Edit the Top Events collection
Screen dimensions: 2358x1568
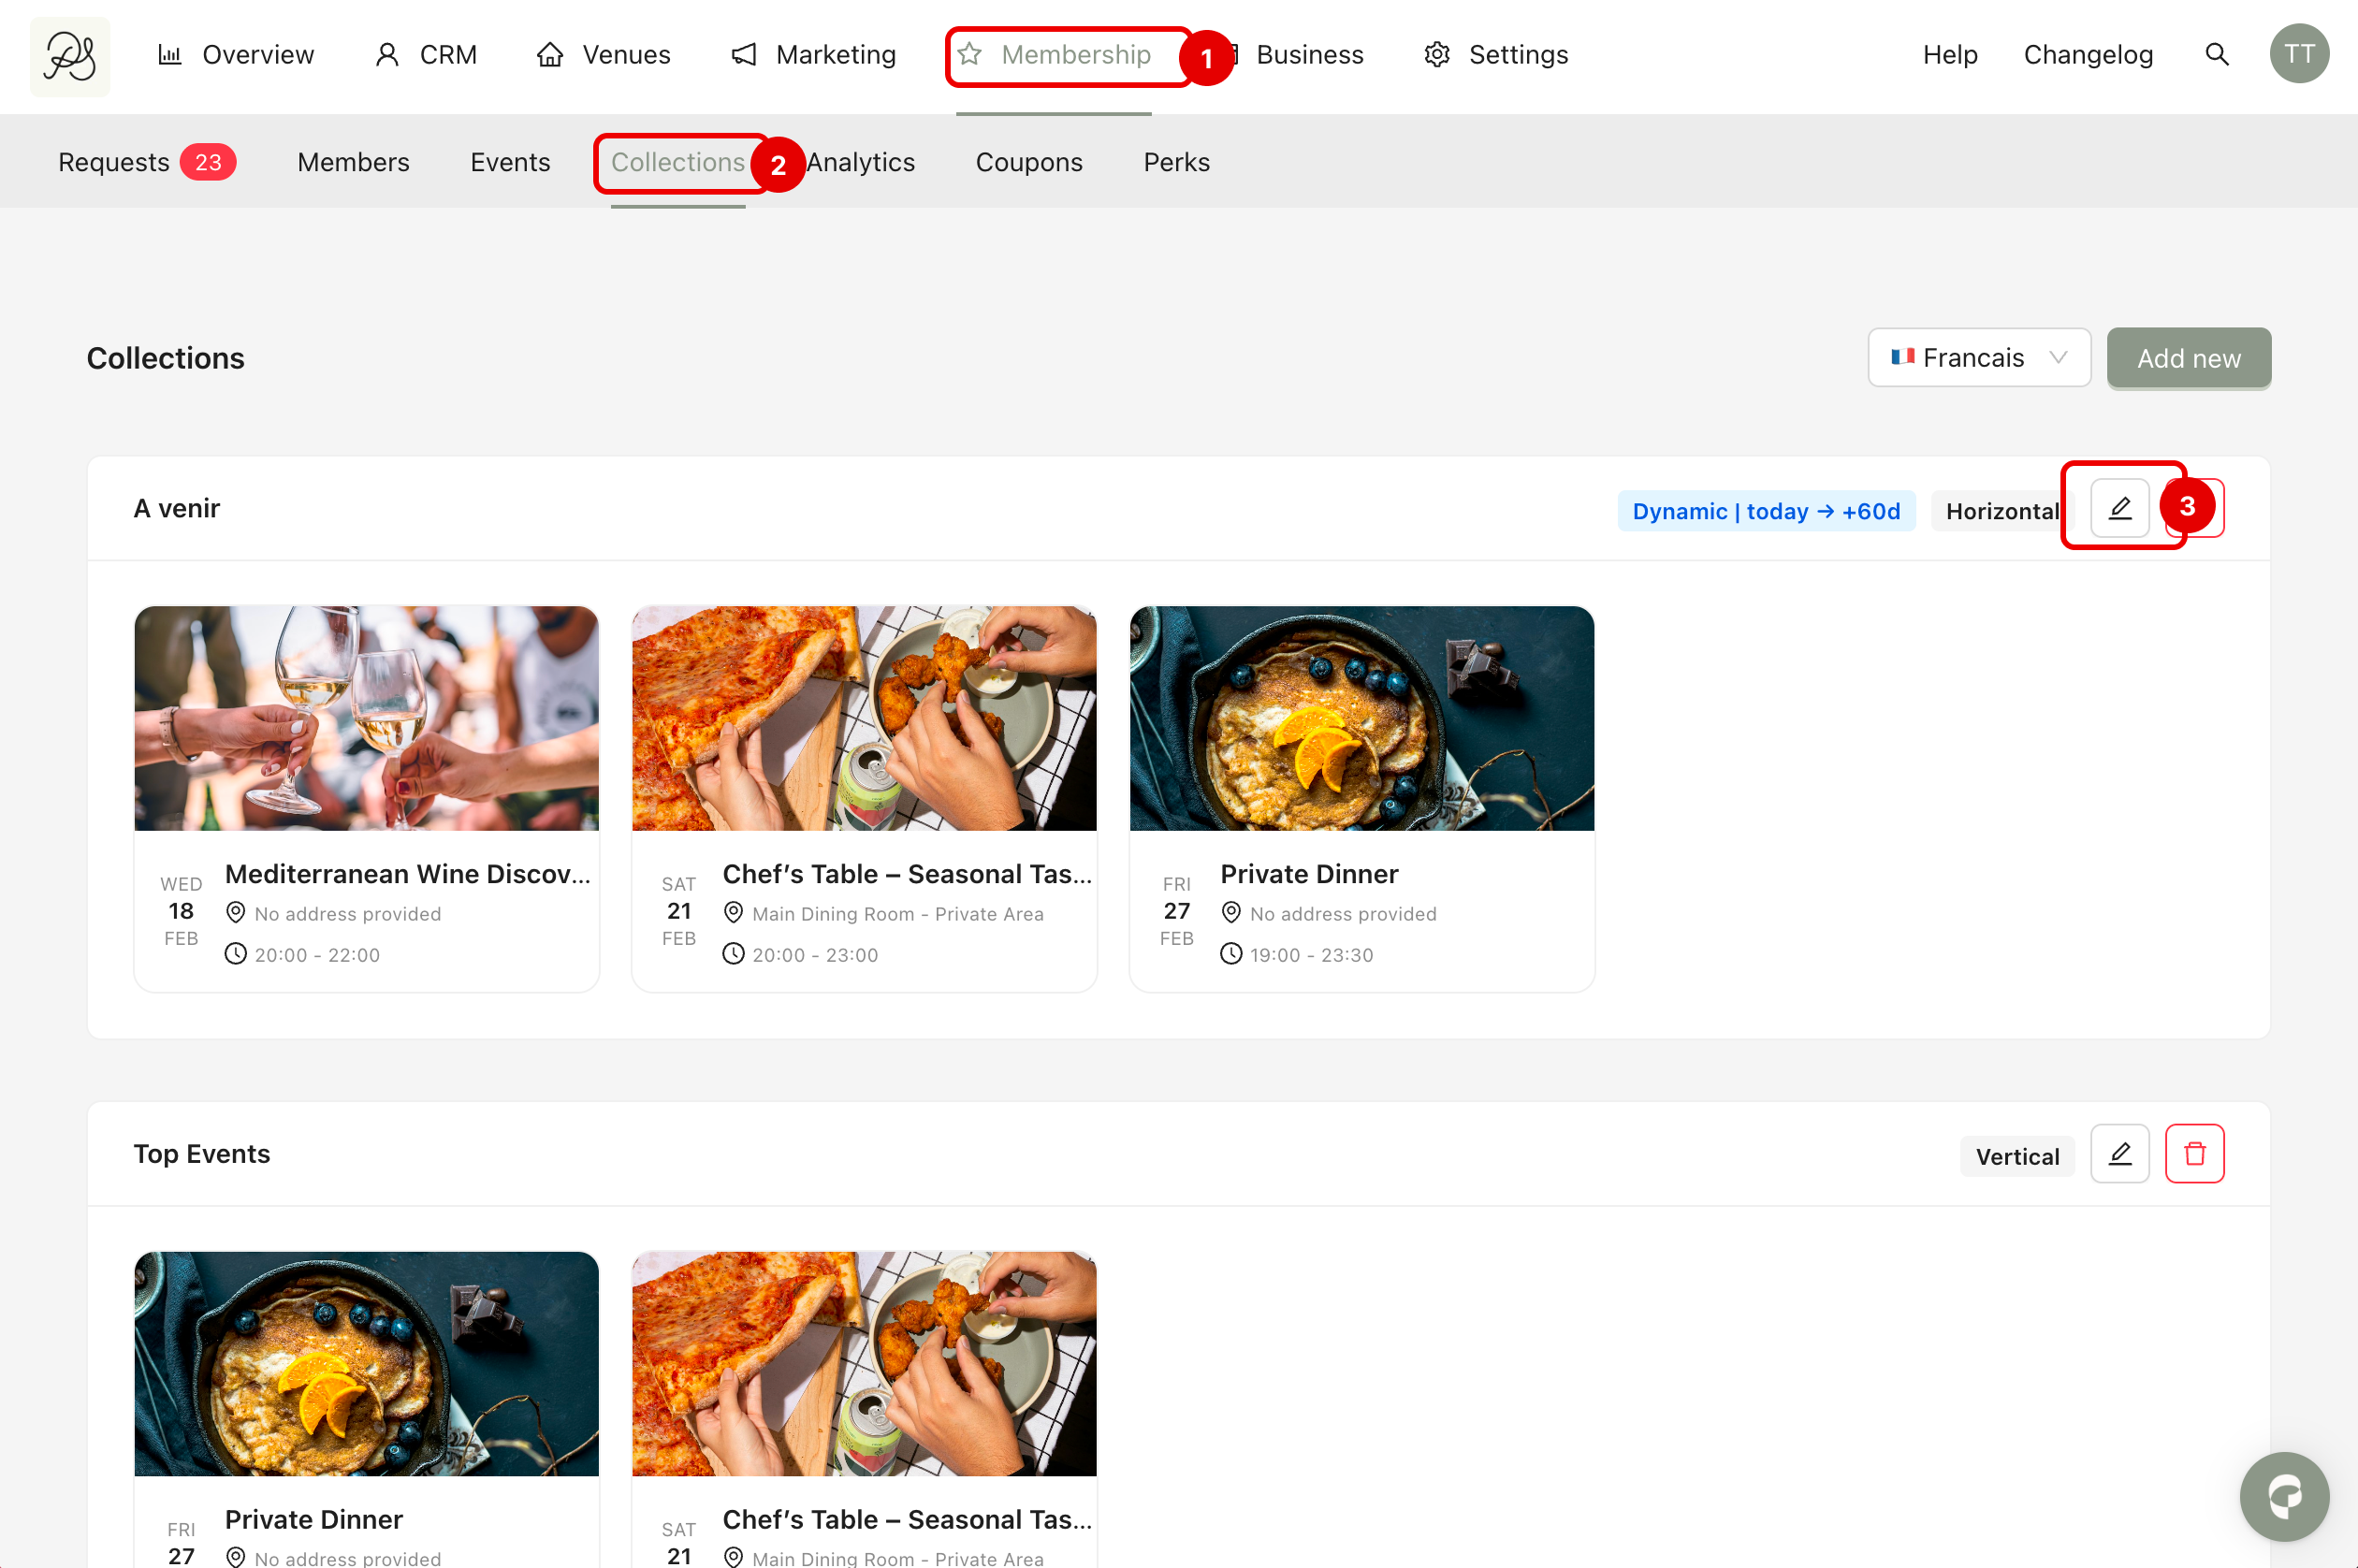tap(2119, 1154)
